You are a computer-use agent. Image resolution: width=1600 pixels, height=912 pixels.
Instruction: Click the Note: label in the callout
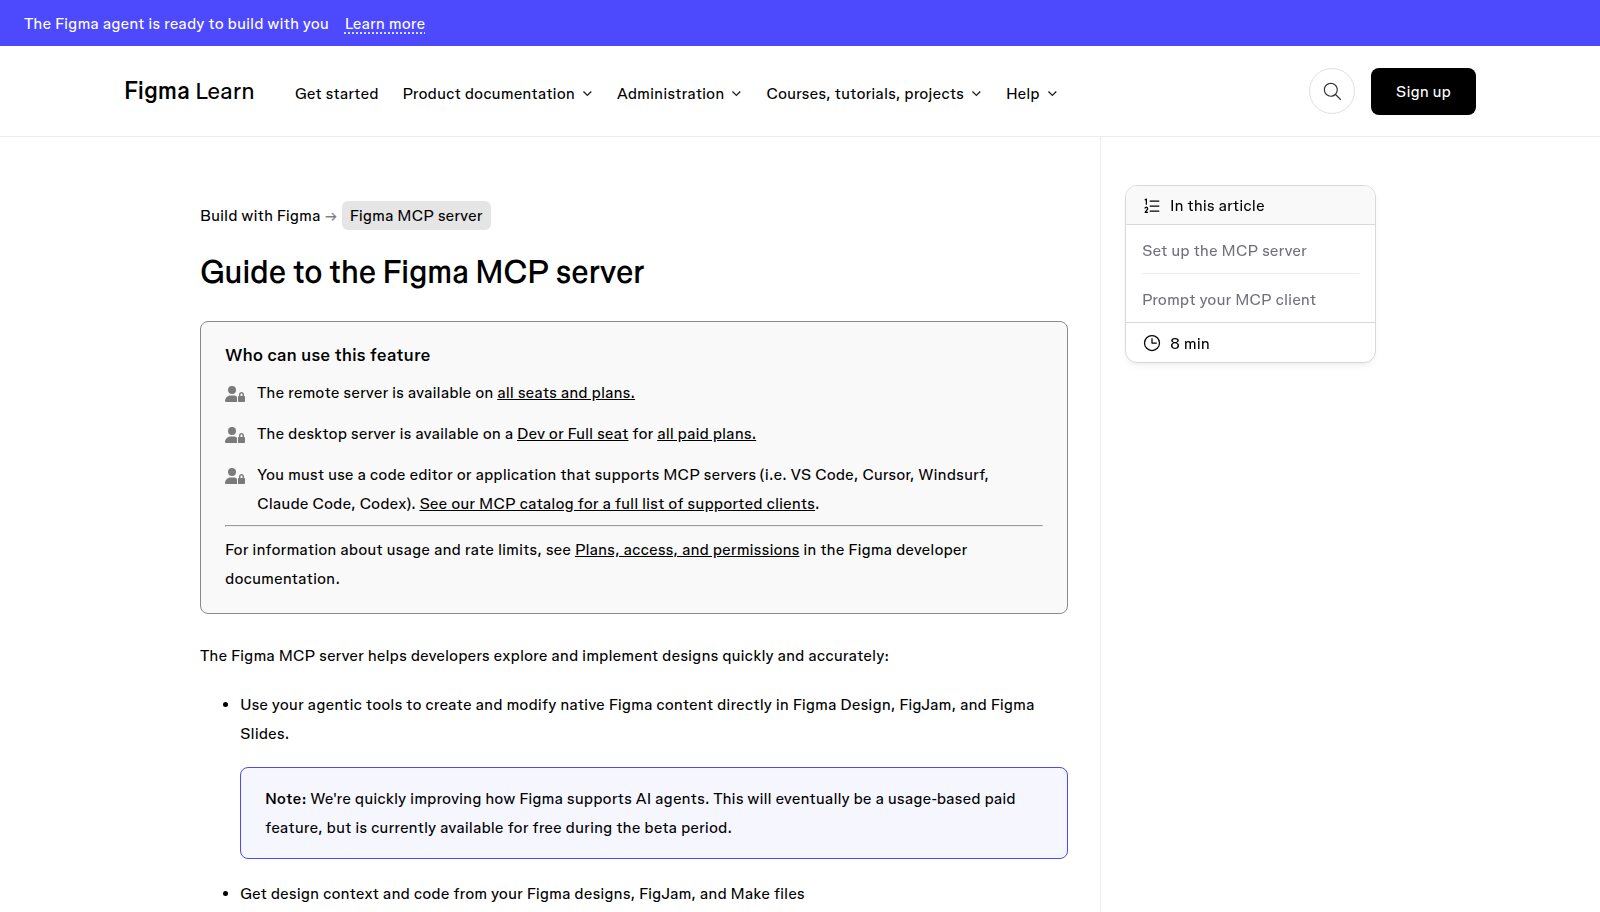(285, 799)
